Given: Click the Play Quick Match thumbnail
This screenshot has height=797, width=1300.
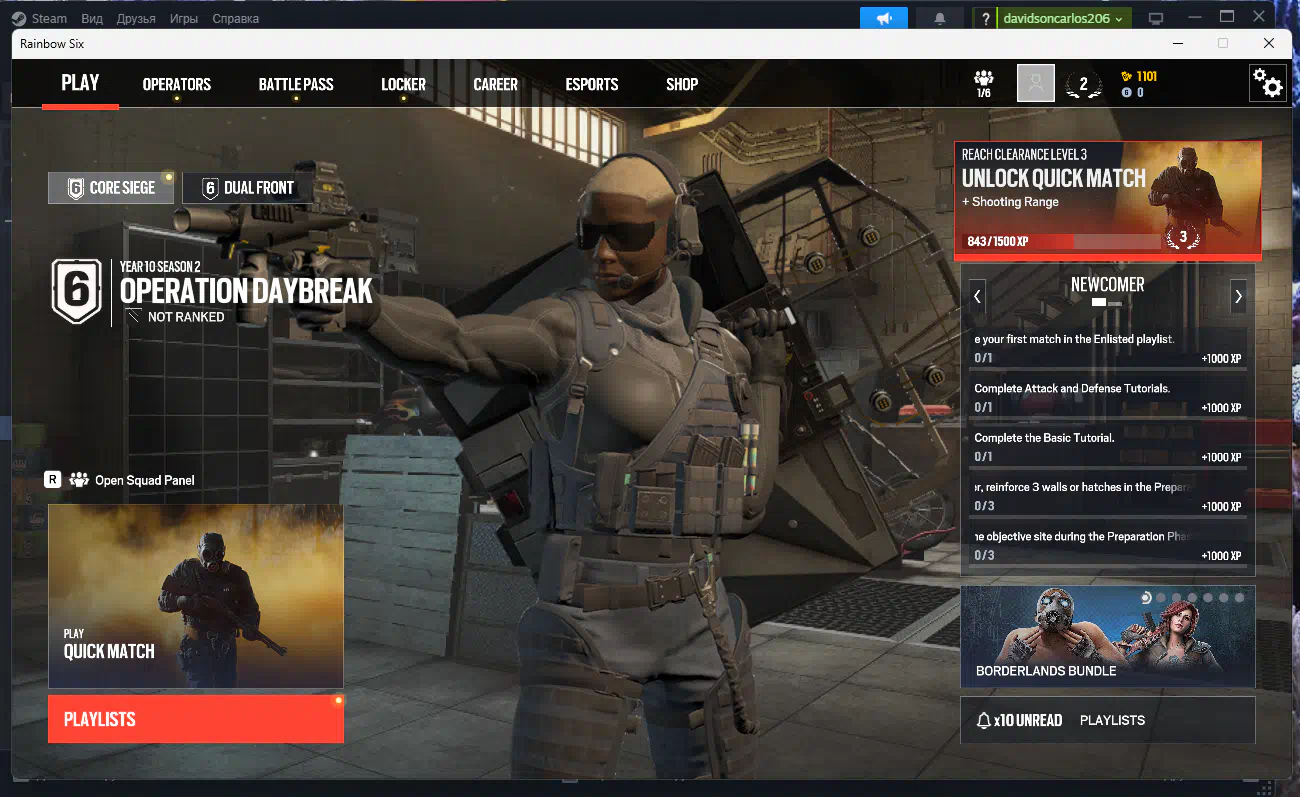Looking at the screenshot, I should click(x=196, y=596).
